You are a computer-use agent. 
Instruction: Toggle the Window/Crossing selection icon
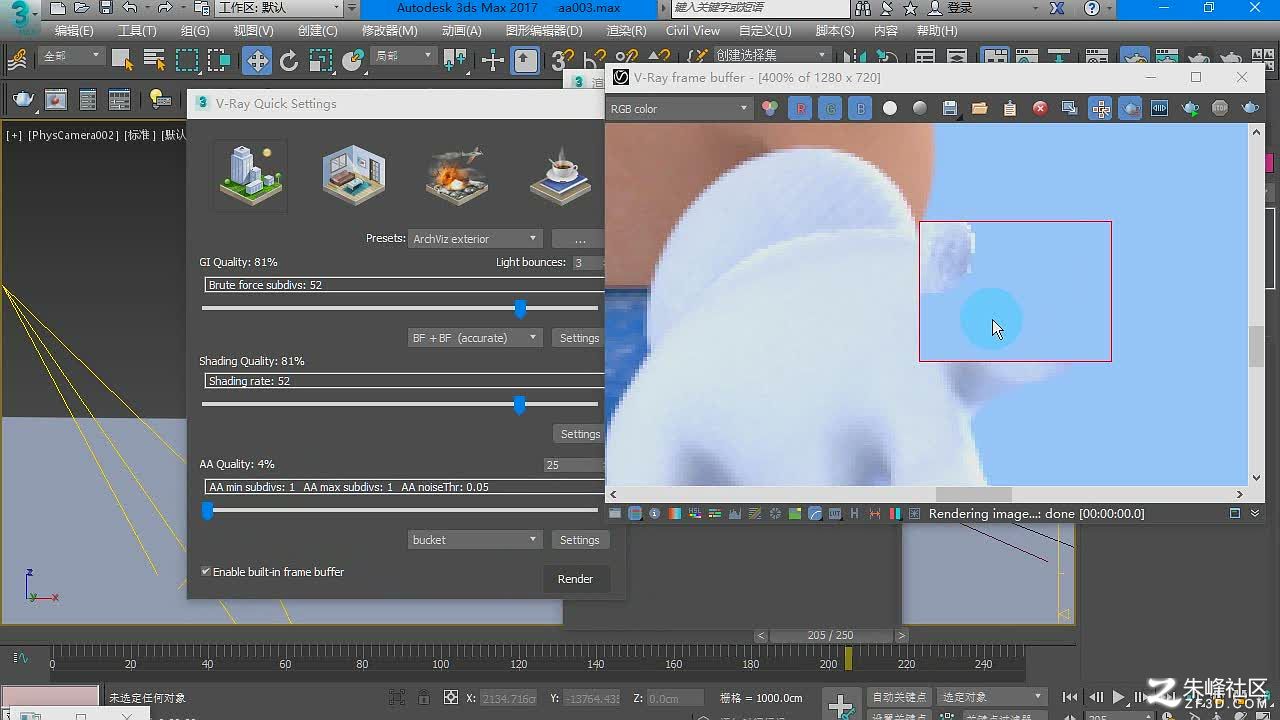(x=219, y=60)
